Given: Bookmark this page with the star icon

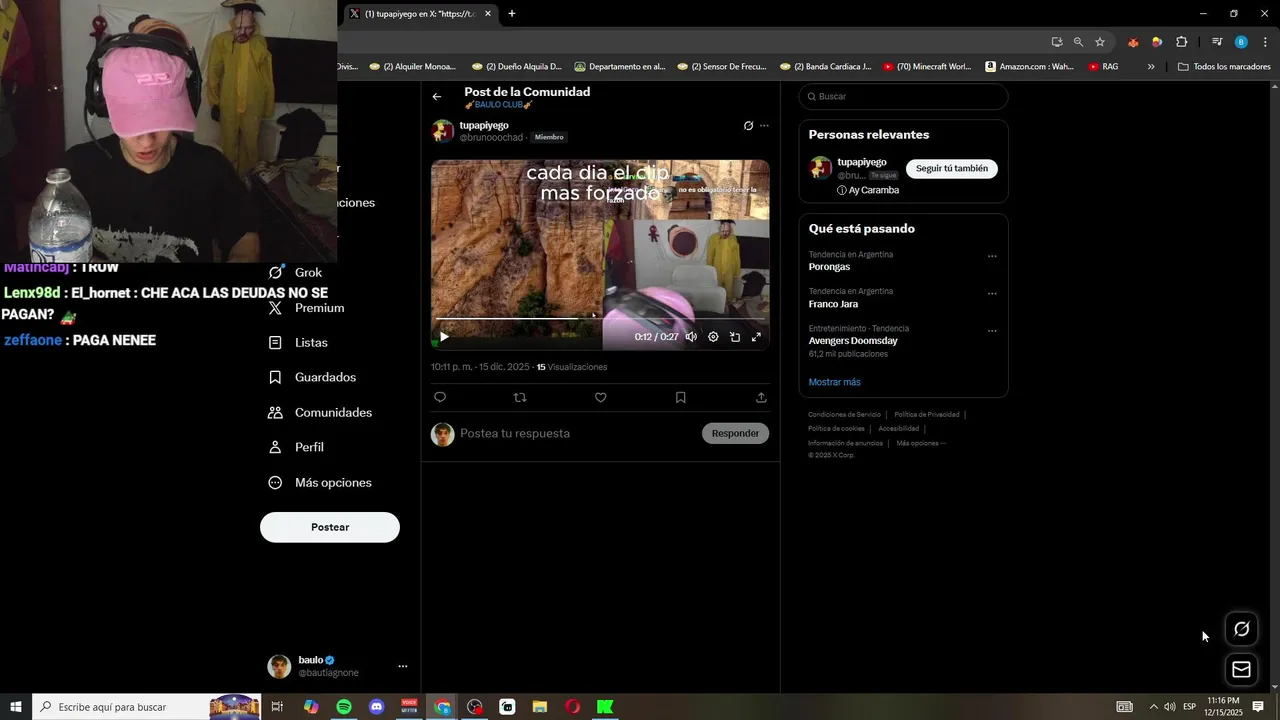Looking at the screenshot, I should 1100,42.
